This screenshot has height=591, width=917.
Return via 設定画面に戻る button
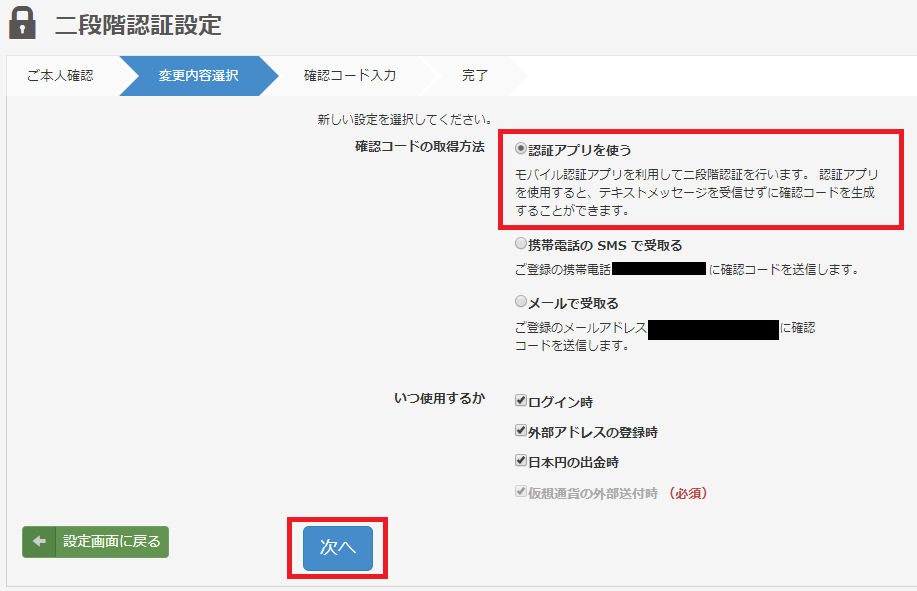point(95,542)
